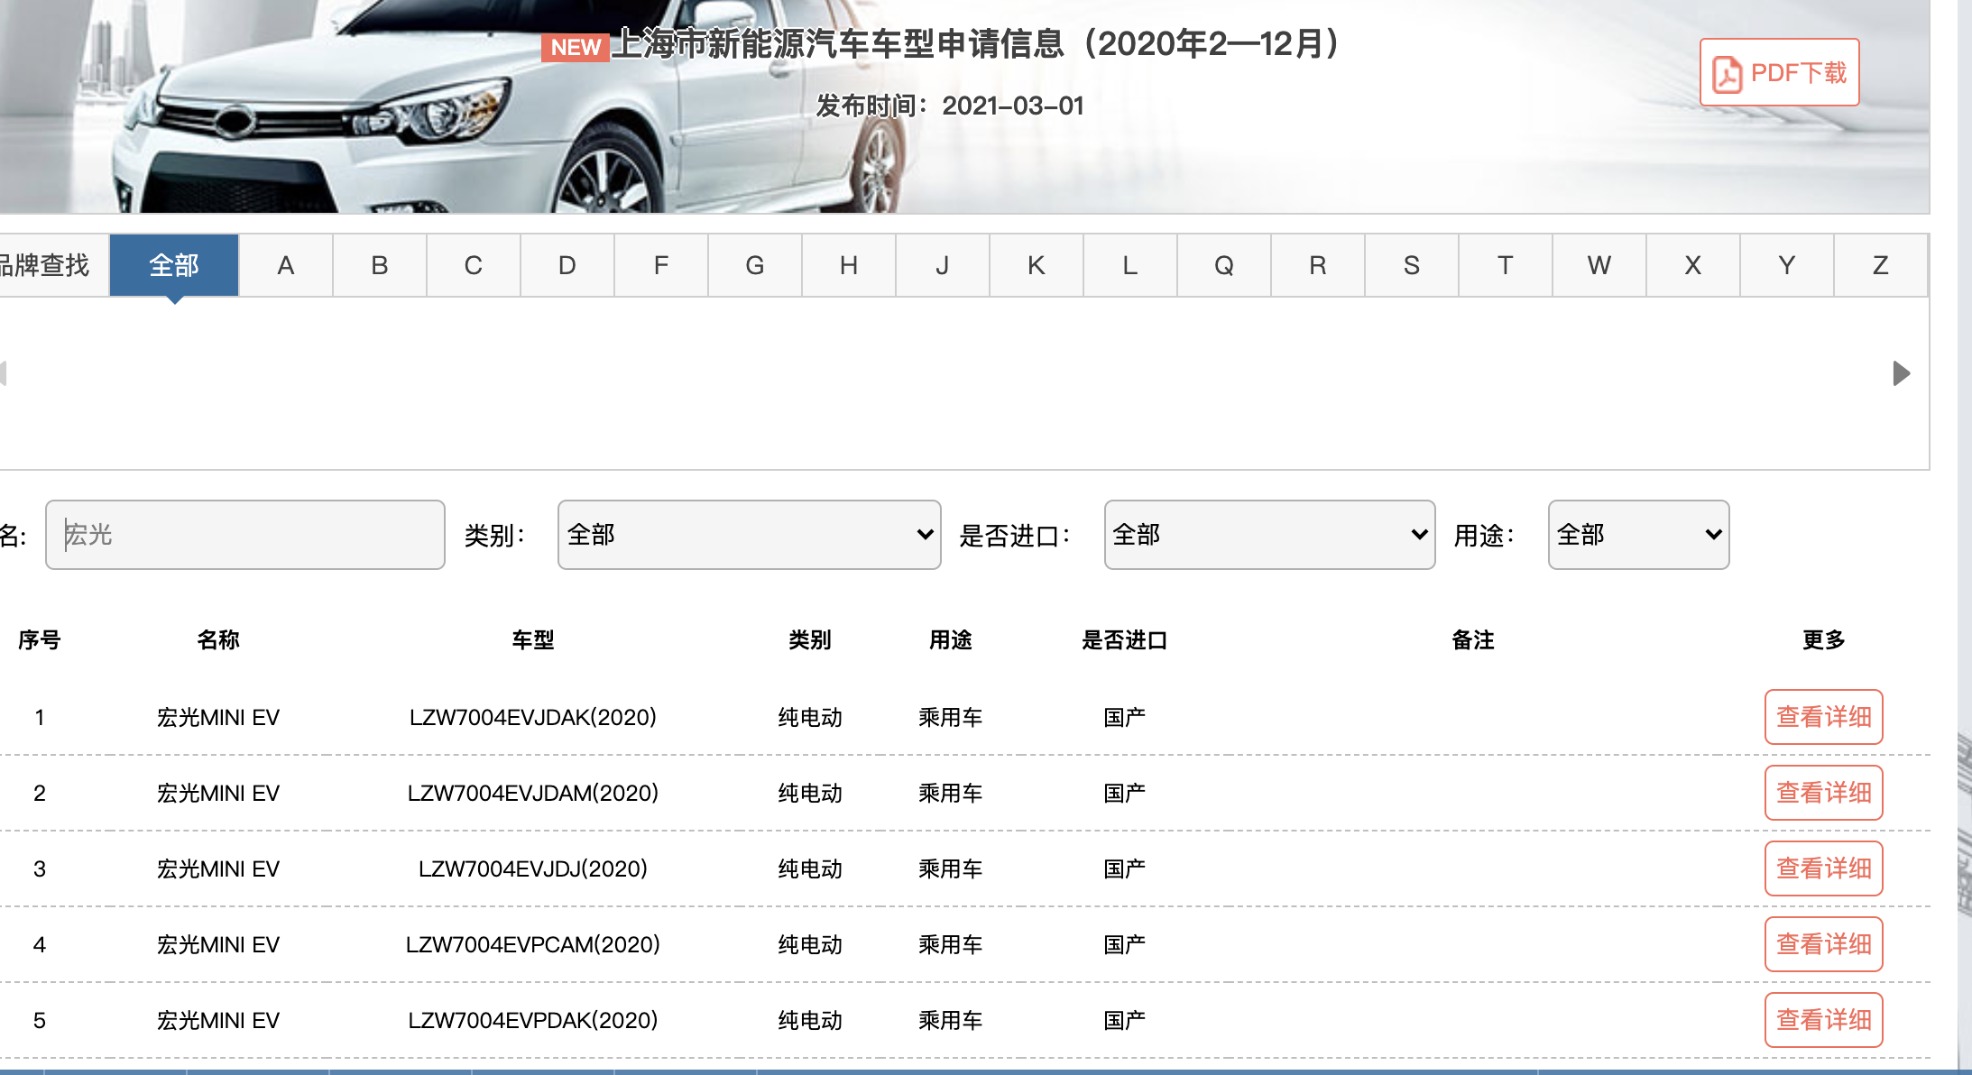The width and height of the screenshot is (1972, 1075).
Task: View details for LZW7004EVJDAK(2020)
Action: coord(1823,717)
